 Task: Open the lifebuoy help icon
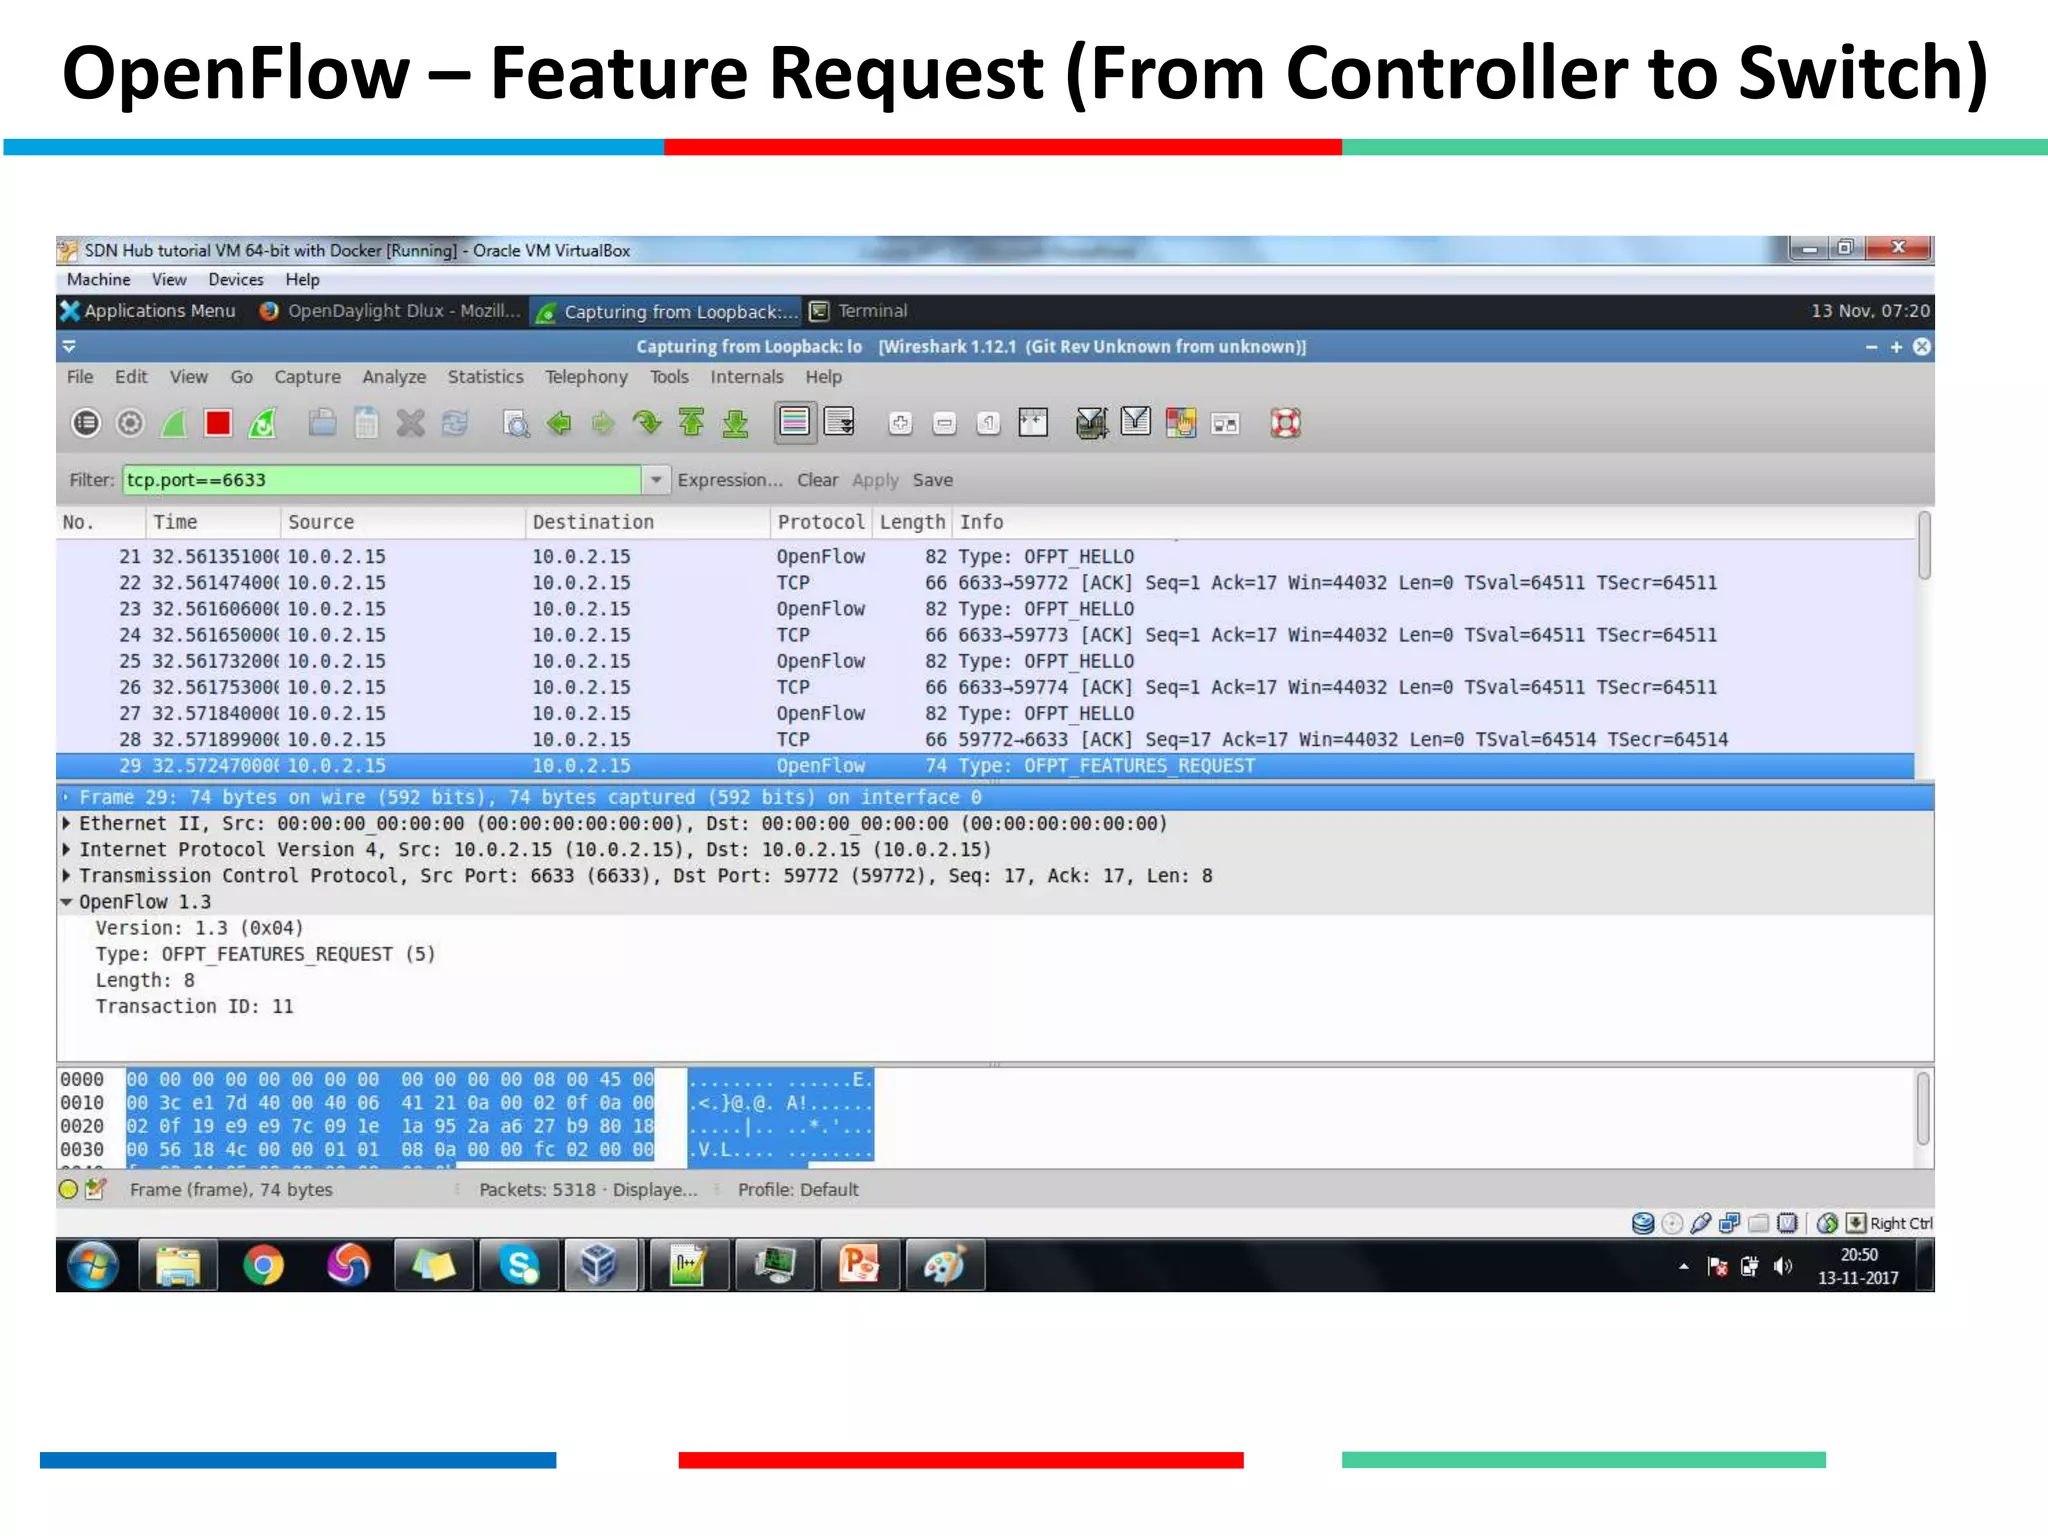click(x=1285, y=423)
